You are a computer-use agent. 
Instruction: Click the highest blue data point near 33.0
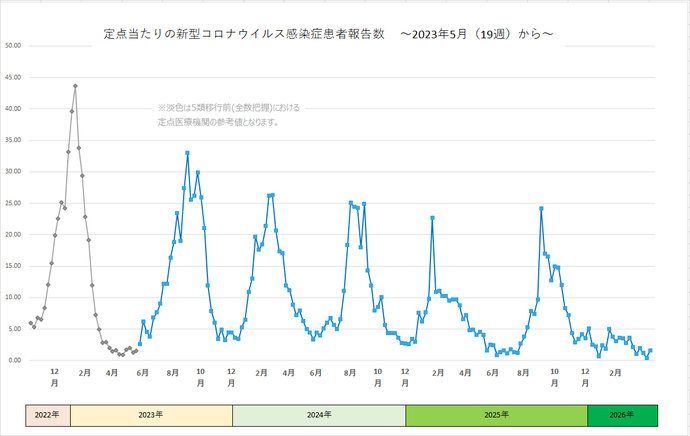(187, 153)
